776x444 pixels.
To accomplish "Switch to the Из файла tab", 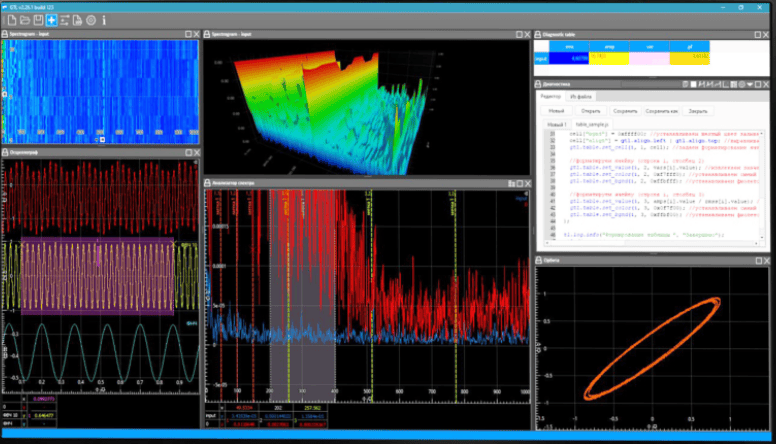I will pos(580,97).
